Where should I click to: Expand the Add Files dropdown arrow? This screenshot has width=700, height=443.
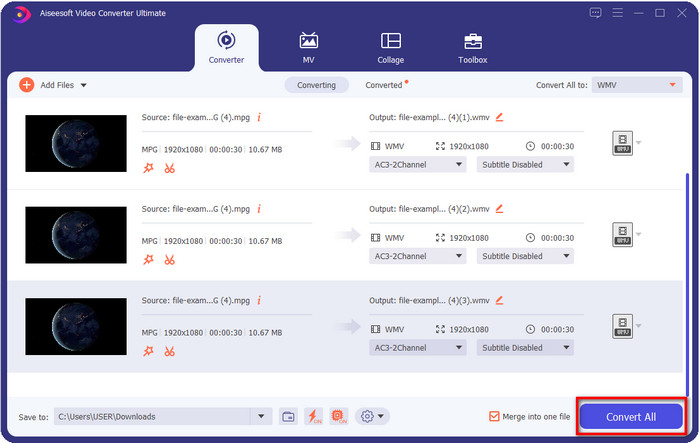pos(83,85)
